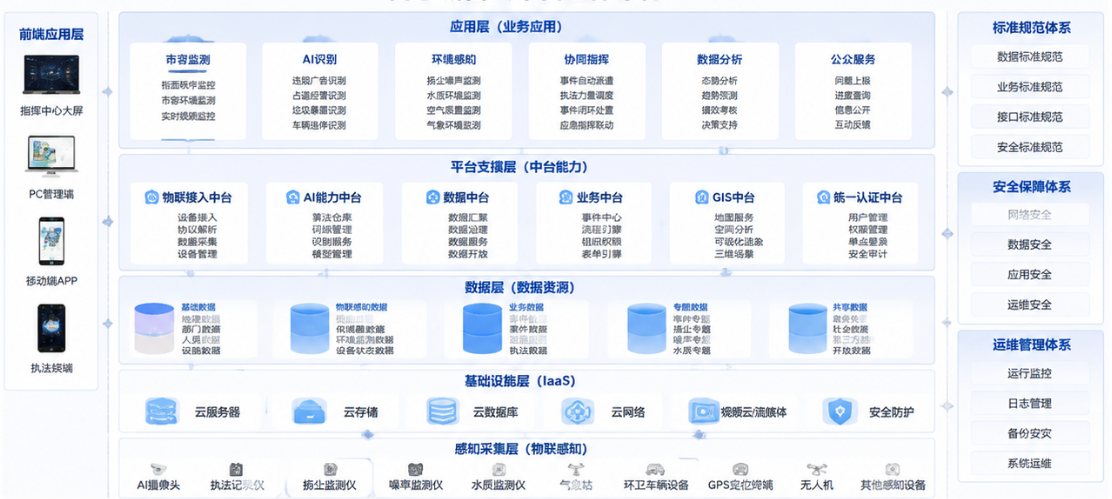Click the icon beside 物联接入中台
This screenshot has height=499, width=1112.
point(152,197)
